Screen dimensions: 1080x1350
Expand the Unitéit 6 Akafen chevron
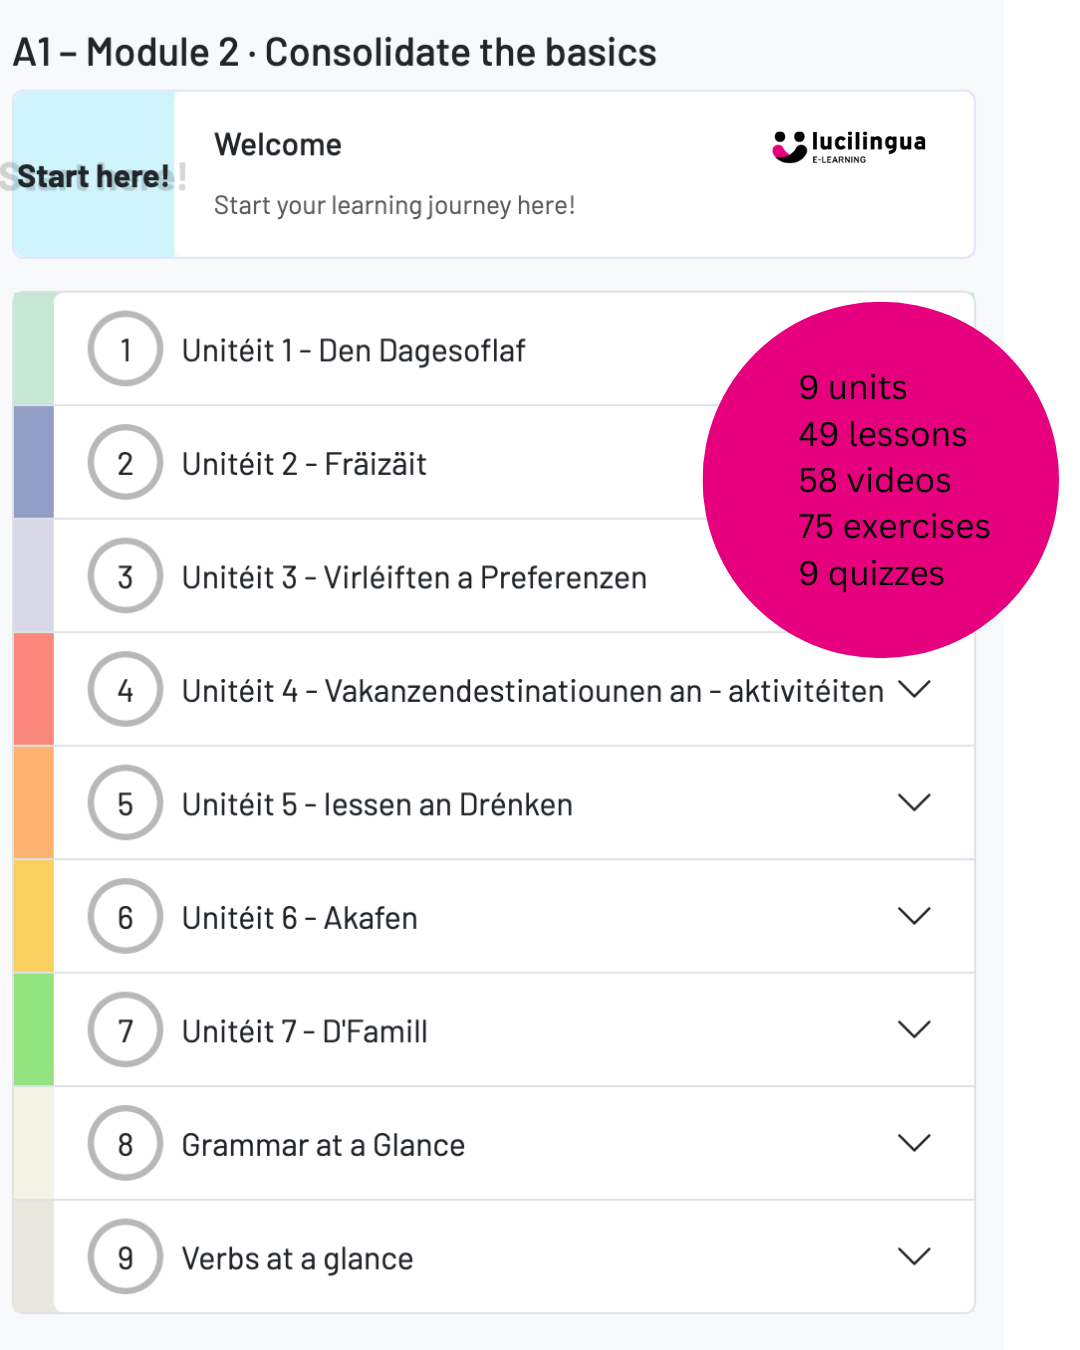914,916
